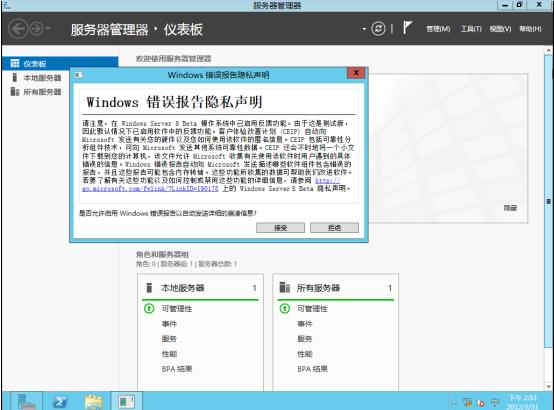Open the navigation history dropdown arrow
This screenshot has height=410, width=554.
pos(48,28)
